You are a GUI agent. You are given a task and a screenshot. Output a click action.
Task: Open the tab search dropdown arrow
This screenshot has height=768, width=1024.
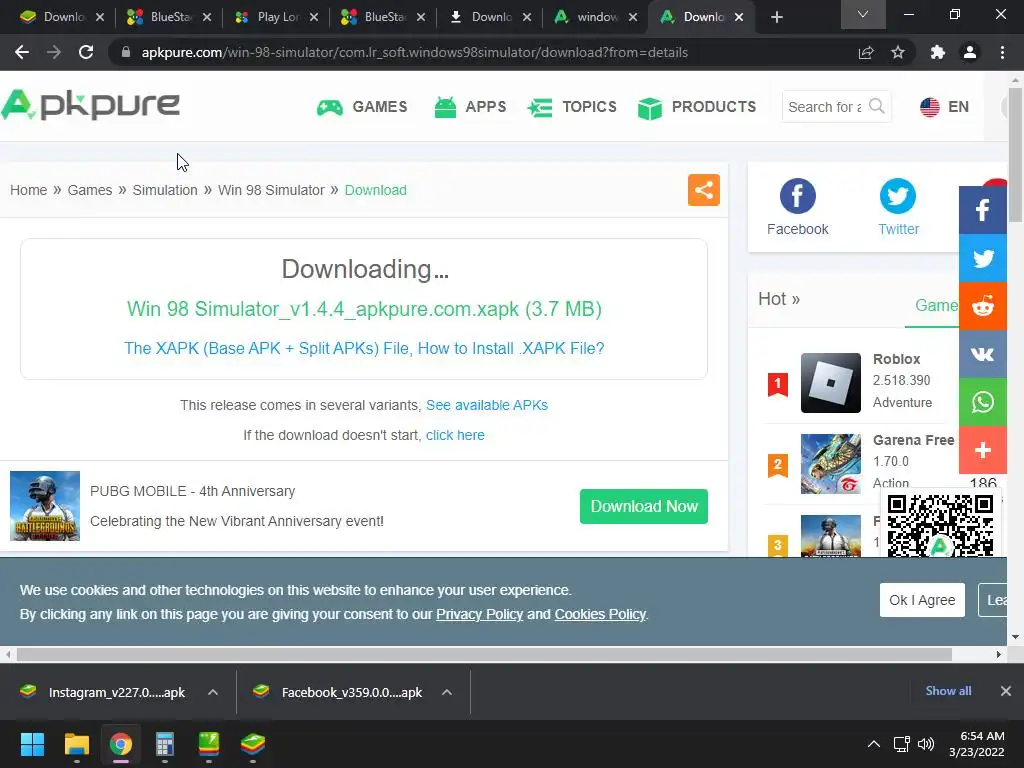(x=863, y=14)
